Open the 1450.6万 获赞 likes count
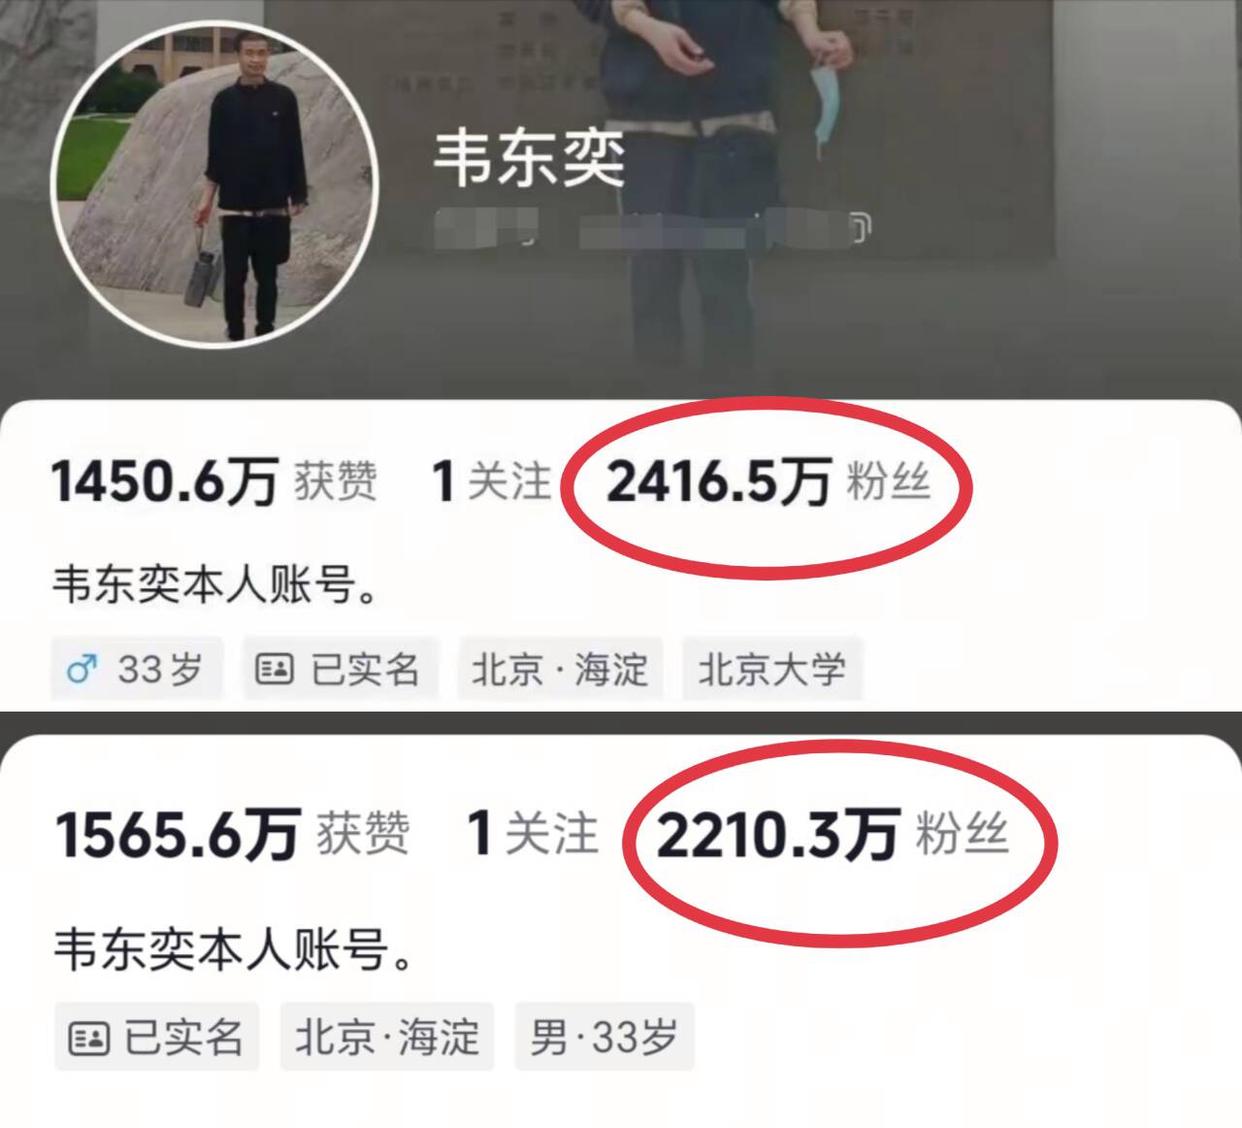The height and width of the screenshot is (1128, 1242). click(x=214, y=482)
